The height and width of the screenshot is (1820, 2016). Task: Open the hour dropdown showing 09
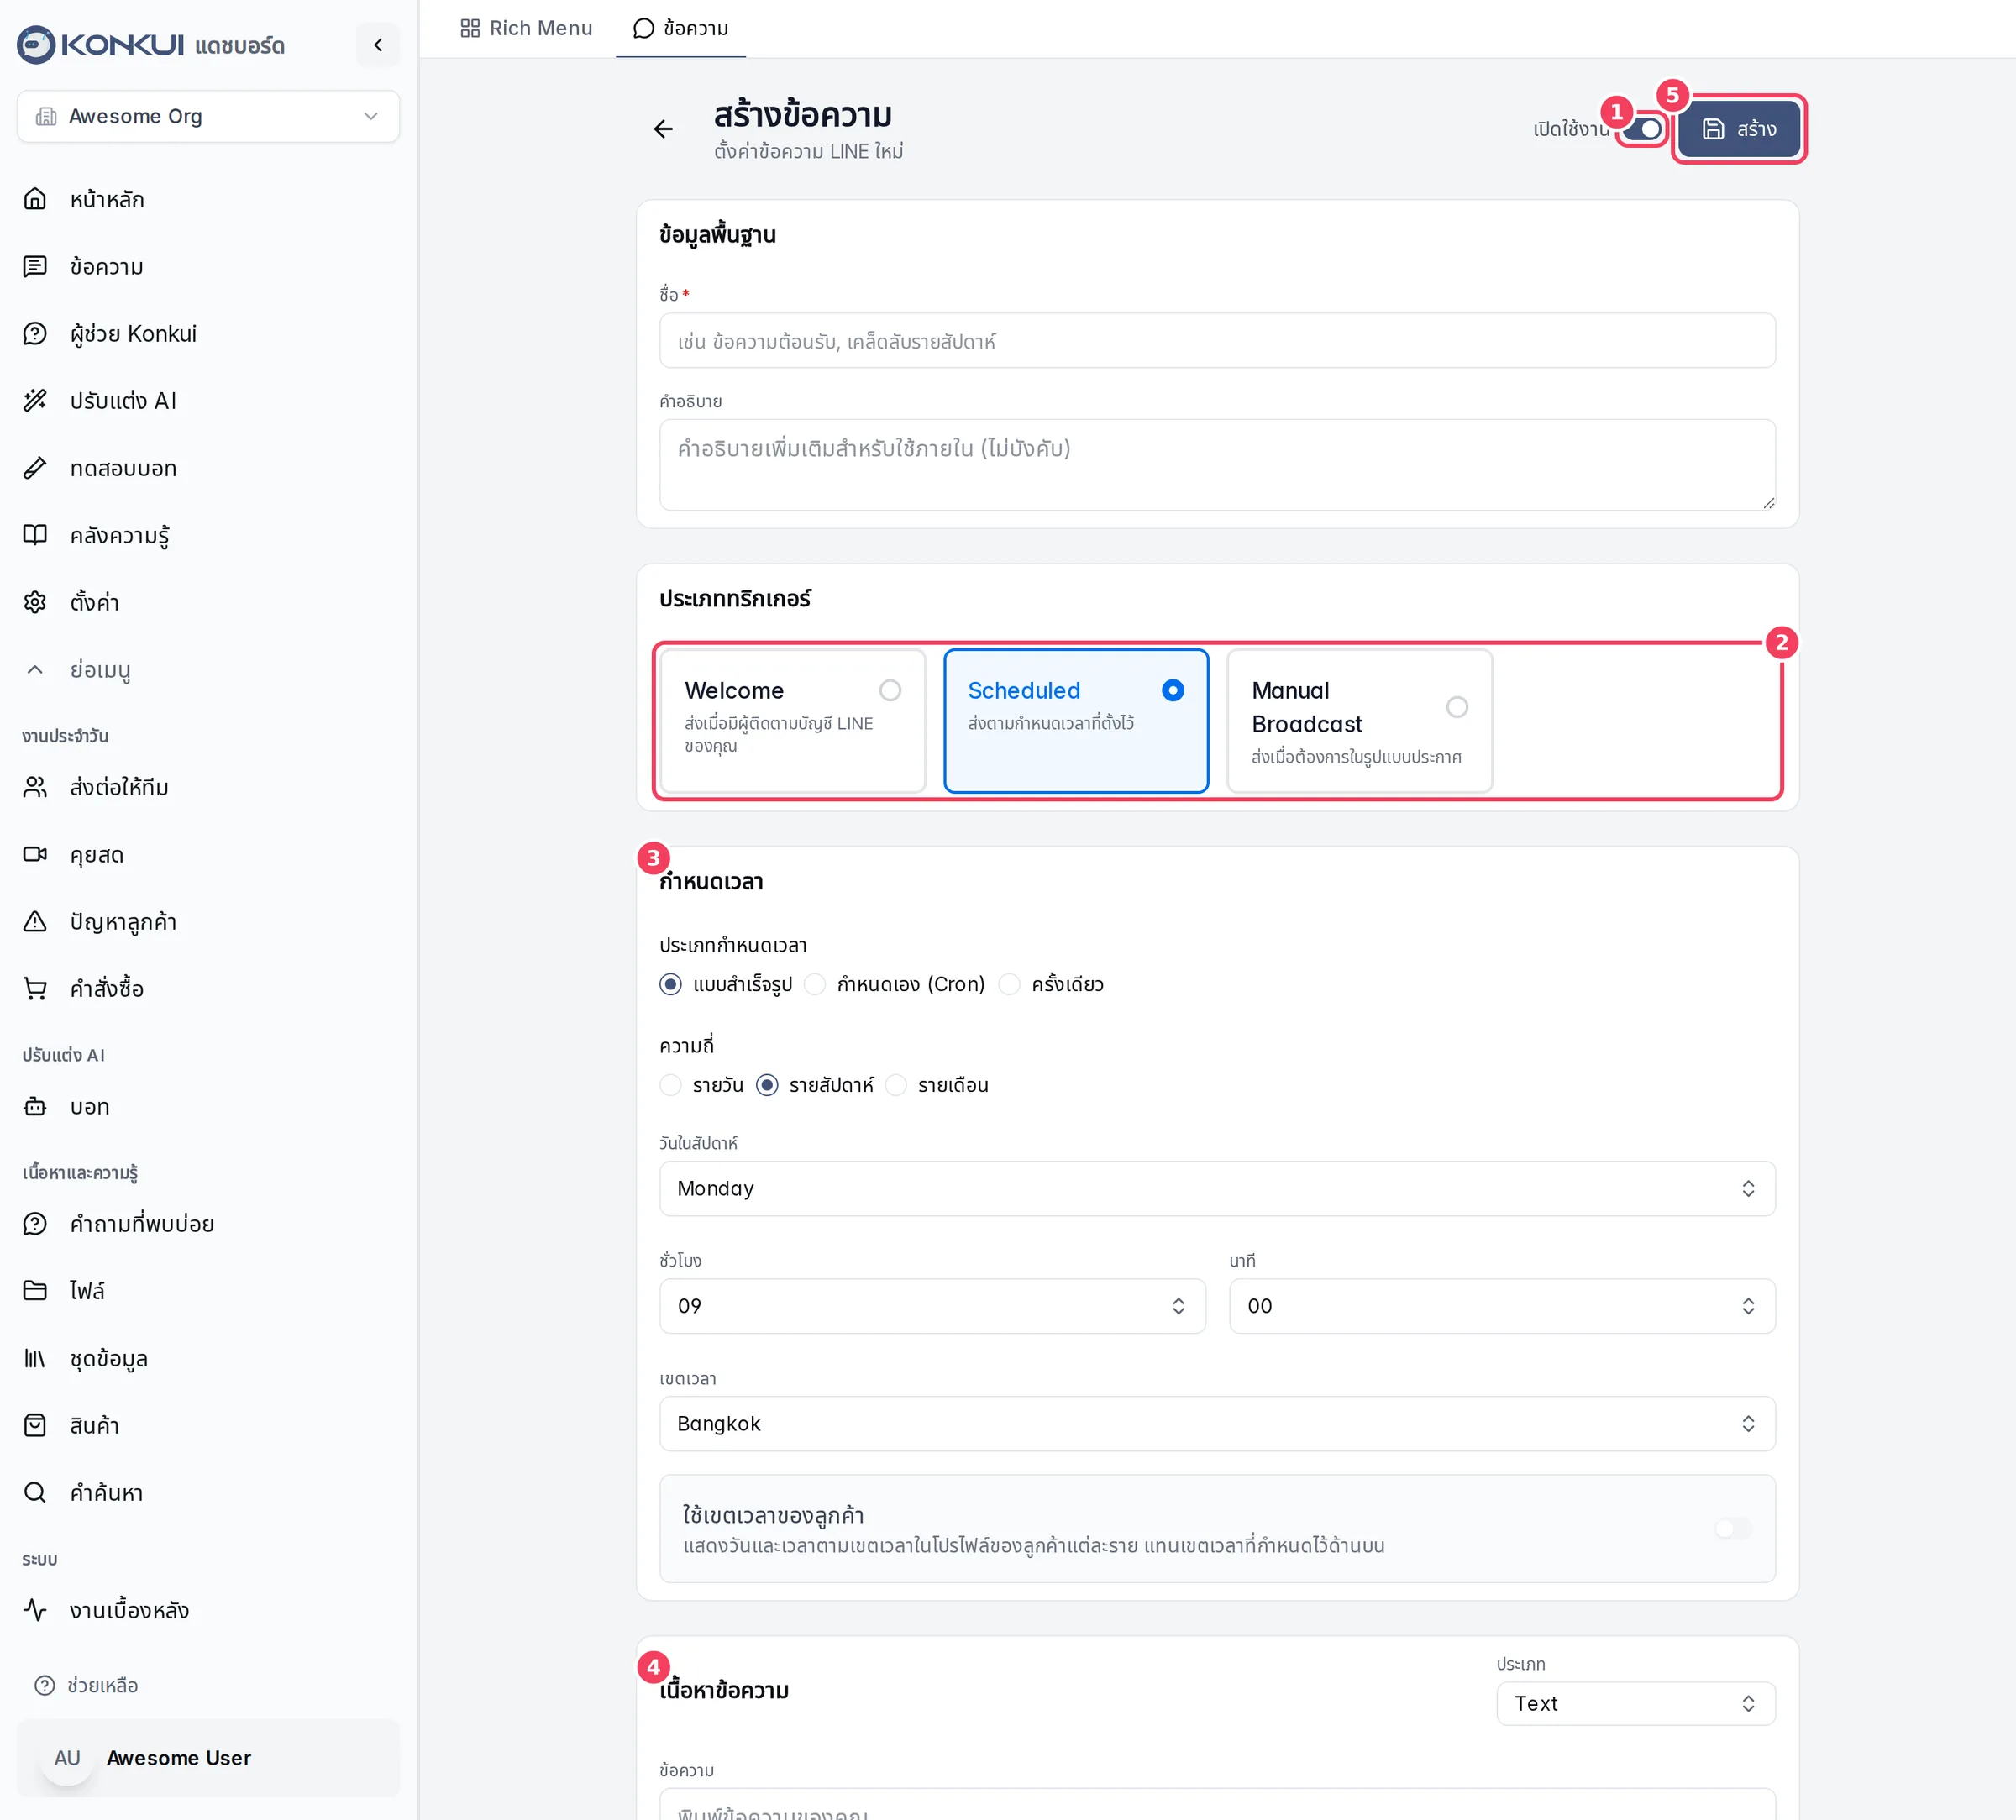(932, 1305)
